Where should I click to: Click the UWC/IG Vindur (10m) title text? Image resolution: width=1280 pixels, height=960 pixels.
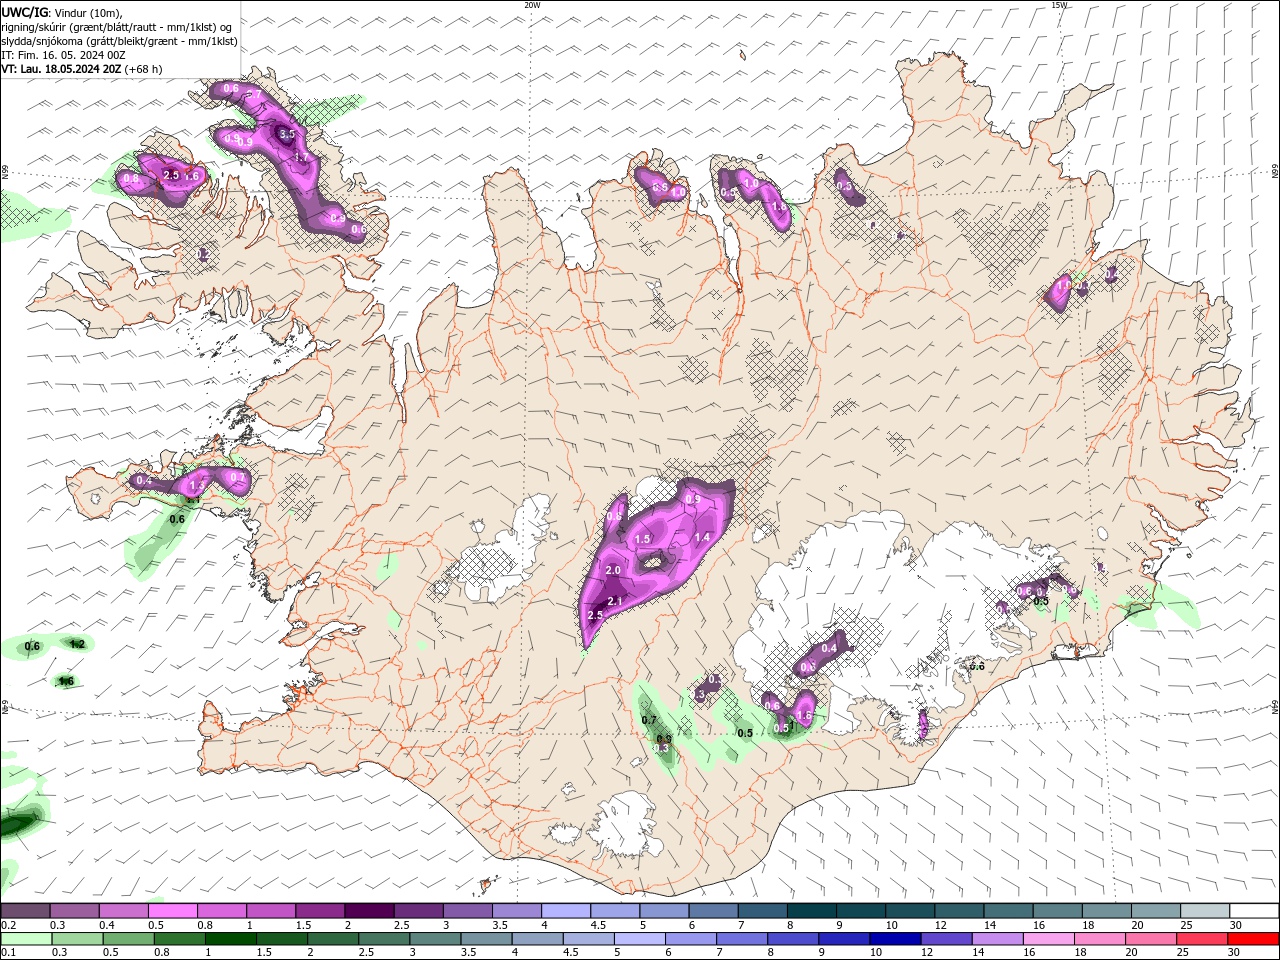point(61,12)
